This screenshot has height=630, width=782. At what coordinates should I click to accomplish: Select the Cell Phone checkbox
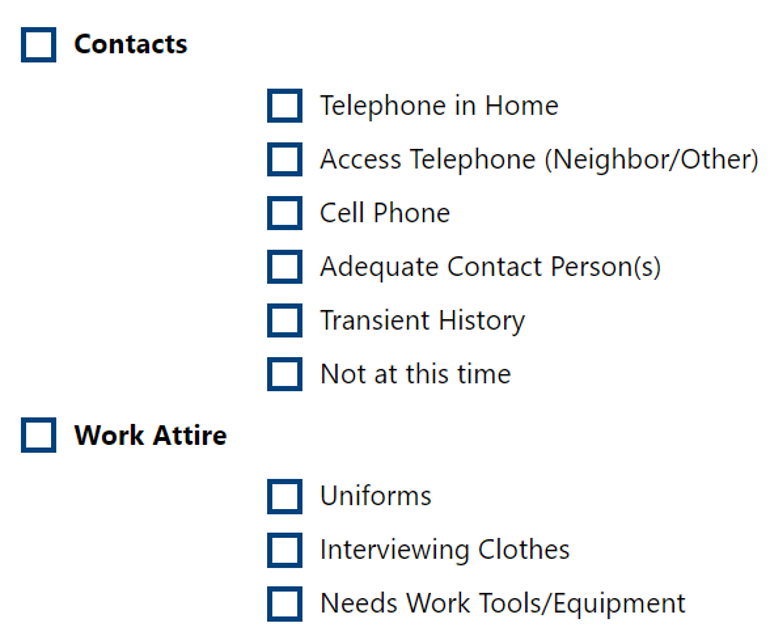pyautogui.click(x=285, y=213)
